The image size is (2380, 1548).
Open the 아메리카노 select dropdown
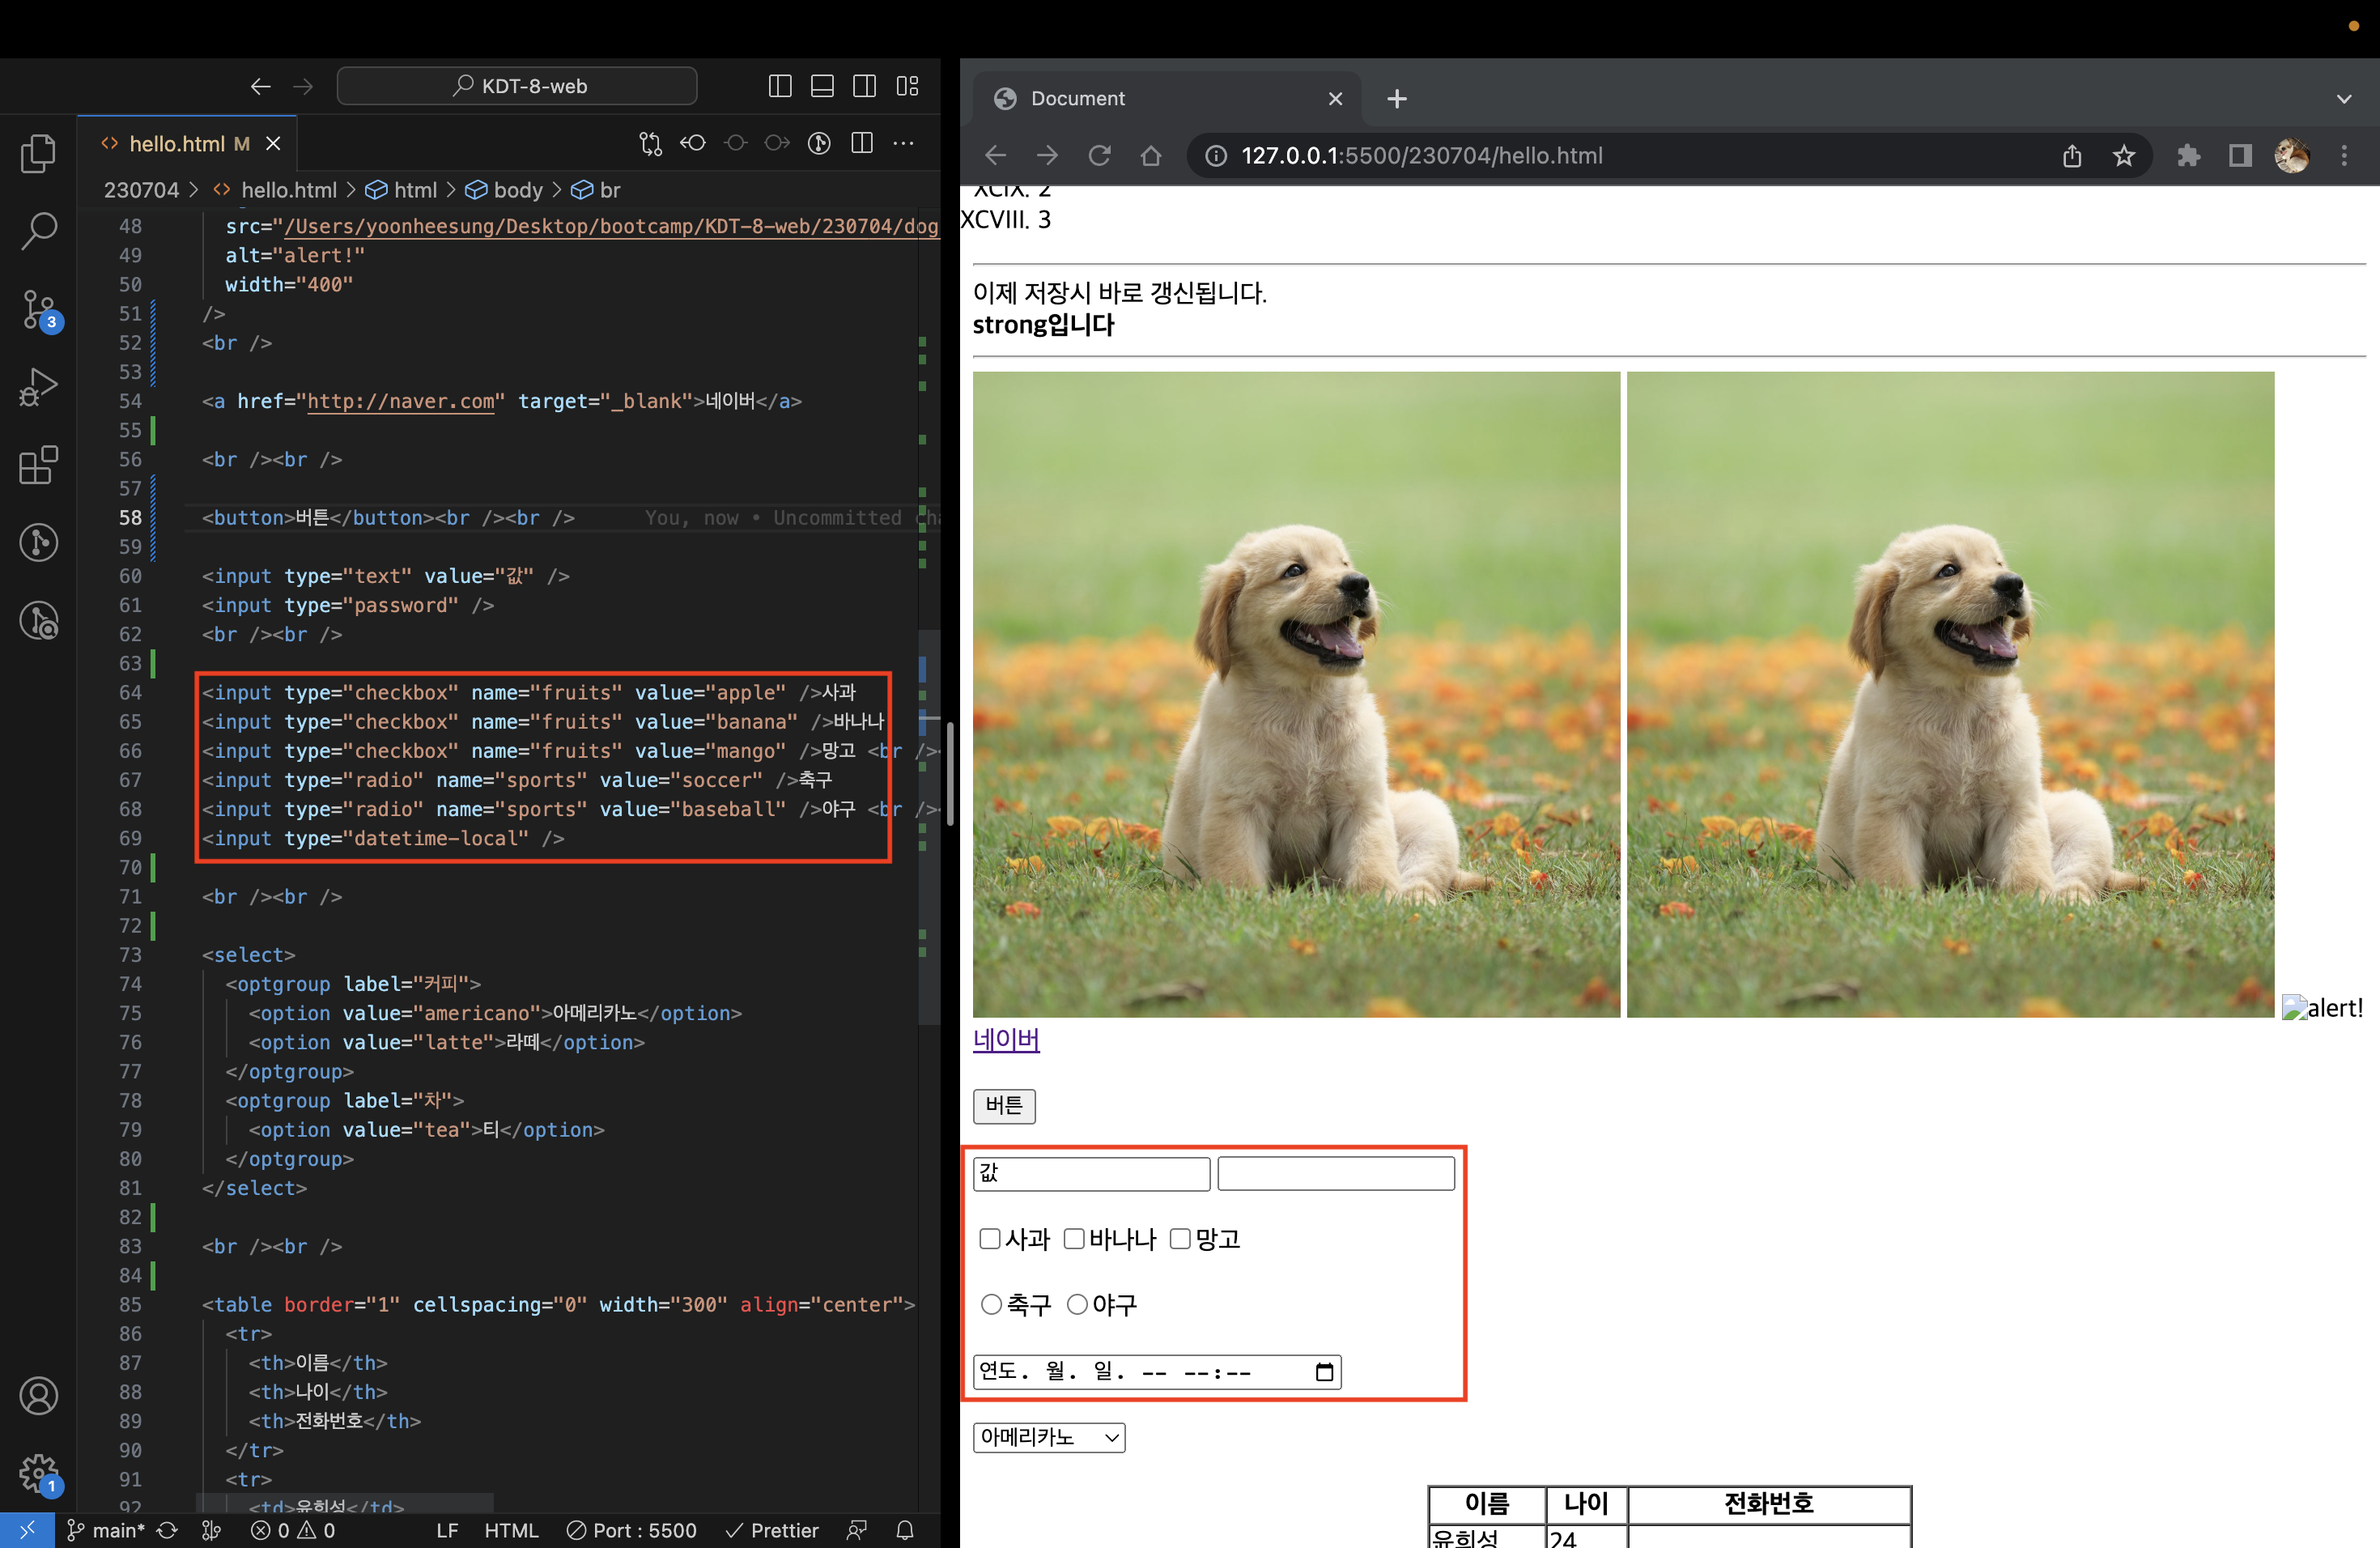pos(1049,1437)
